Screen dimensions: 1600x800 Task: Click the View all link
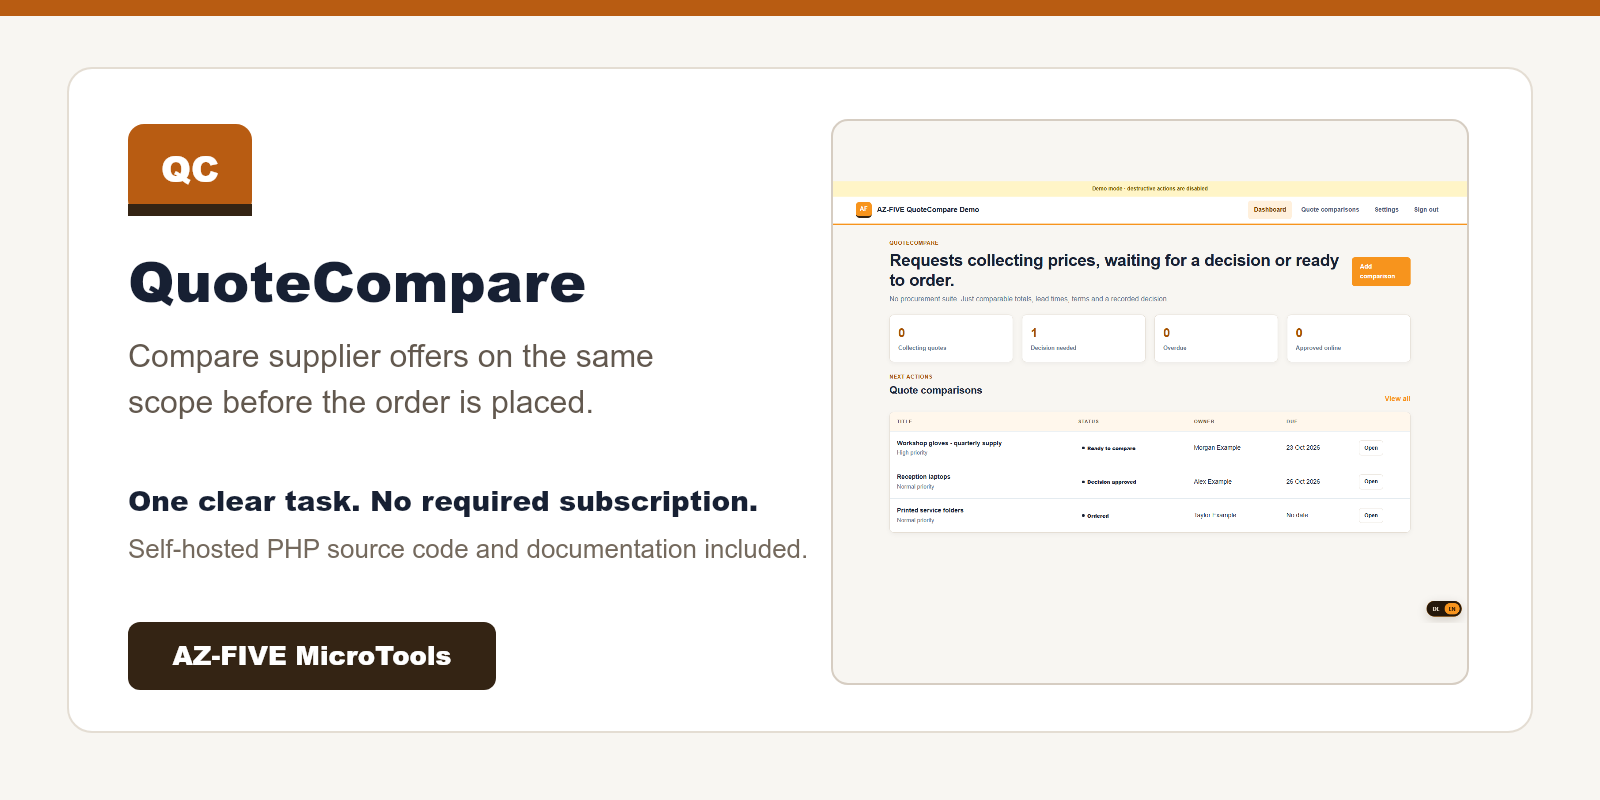click(x=1397, y=399)
